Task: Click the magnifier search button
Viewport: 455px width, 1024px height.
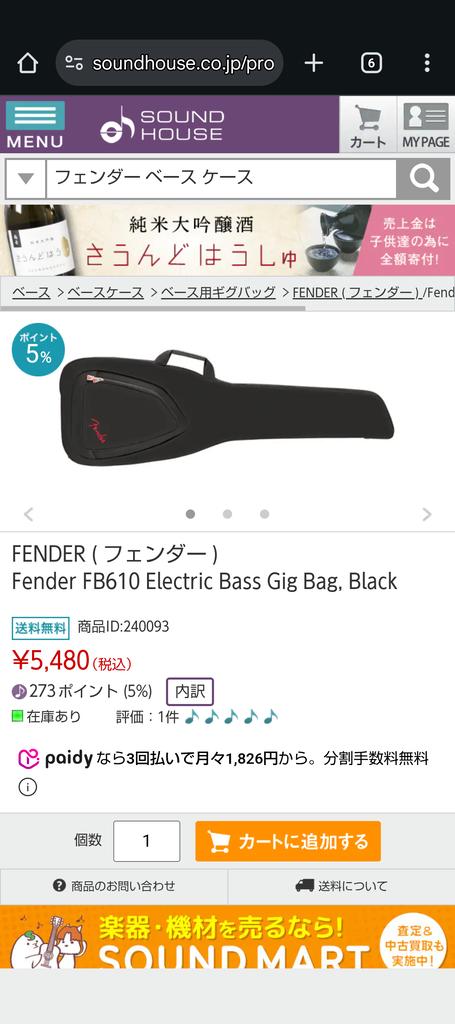Action: click(424, 178)
